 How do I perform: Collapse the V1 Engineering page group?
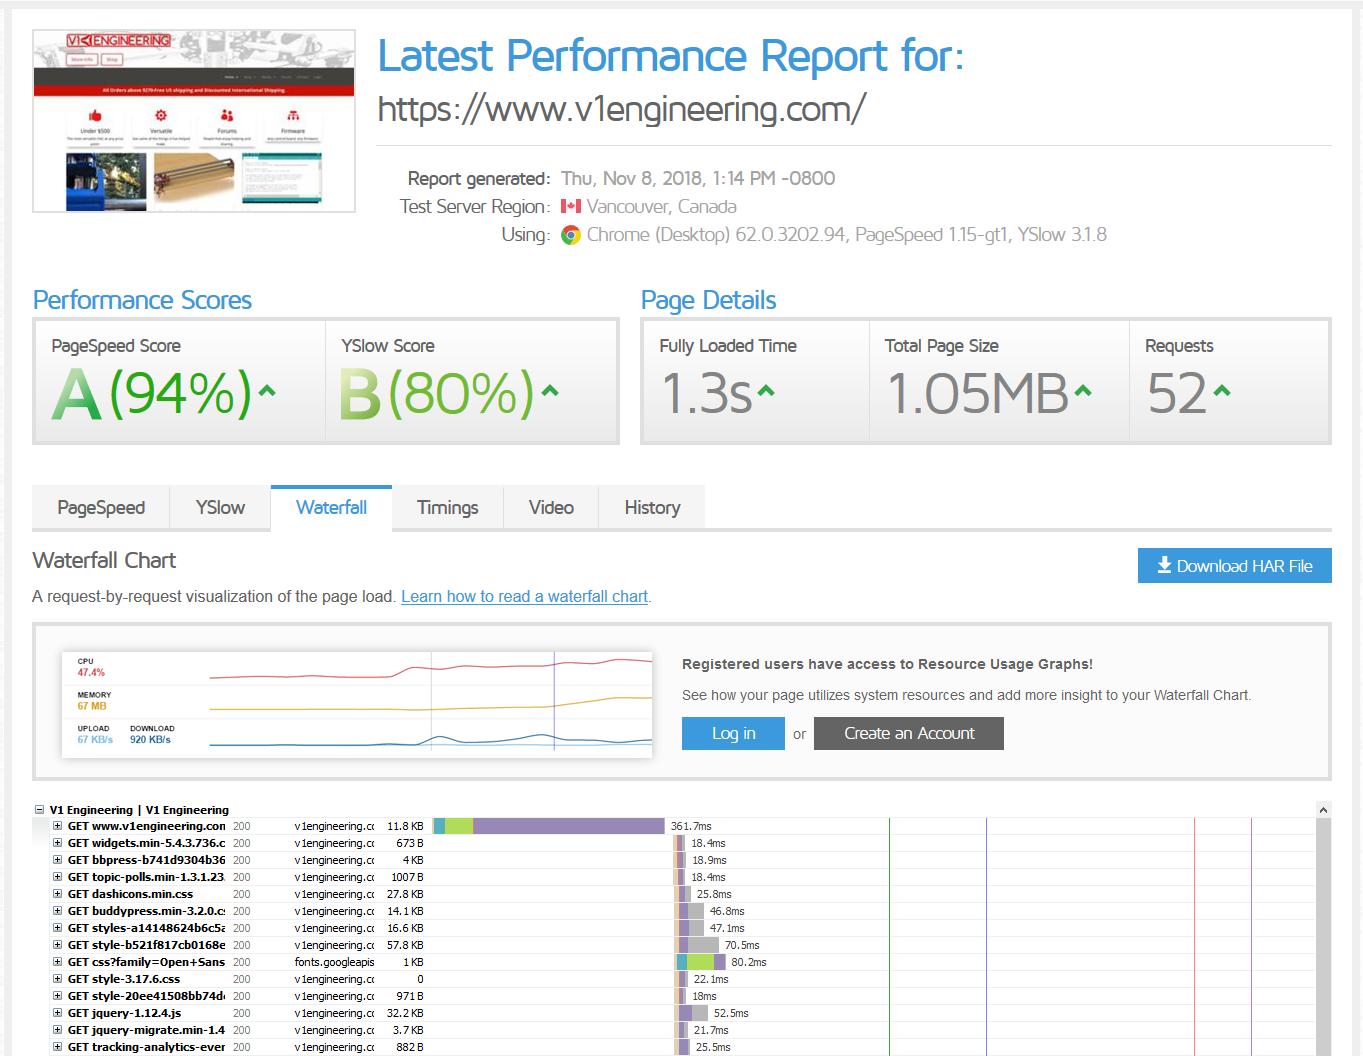tap(40, 810)
